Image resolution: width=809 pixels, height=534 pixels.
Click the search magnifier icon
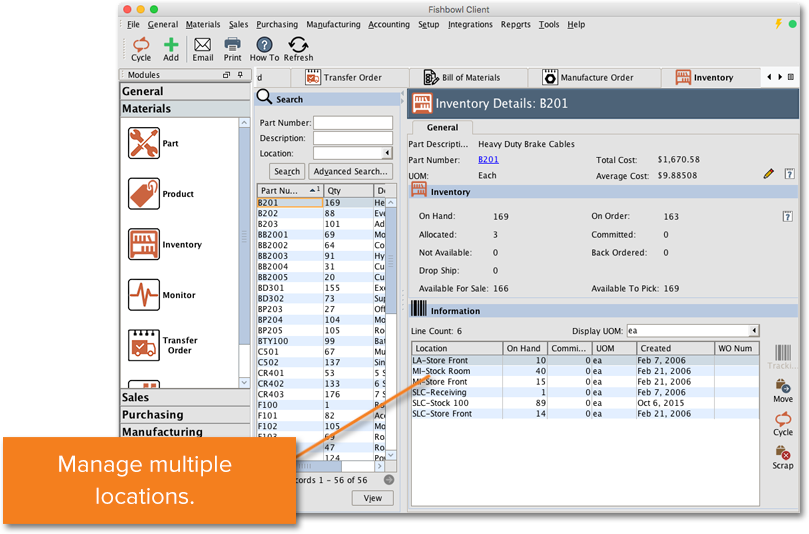click(x=264, y=97)
